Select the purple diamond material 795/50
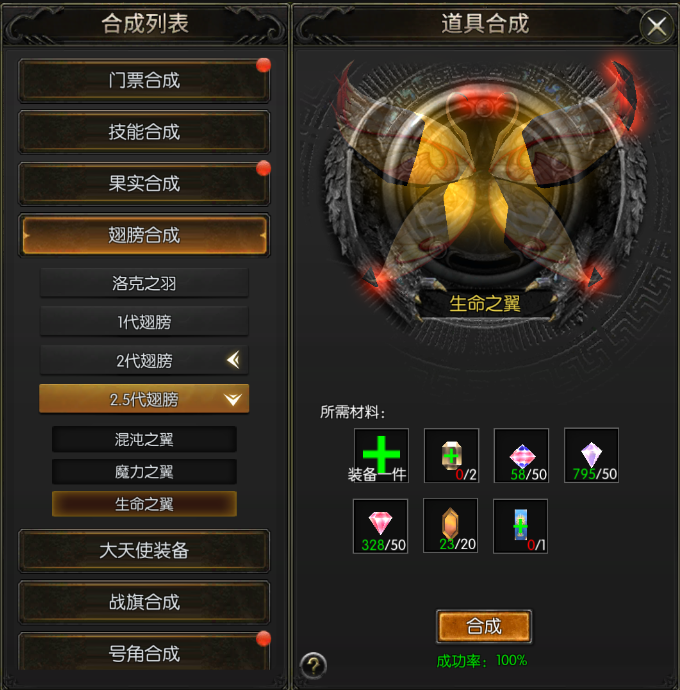Image resolution: width=680 pixels, height=690 pixels. tap(591, 455)
